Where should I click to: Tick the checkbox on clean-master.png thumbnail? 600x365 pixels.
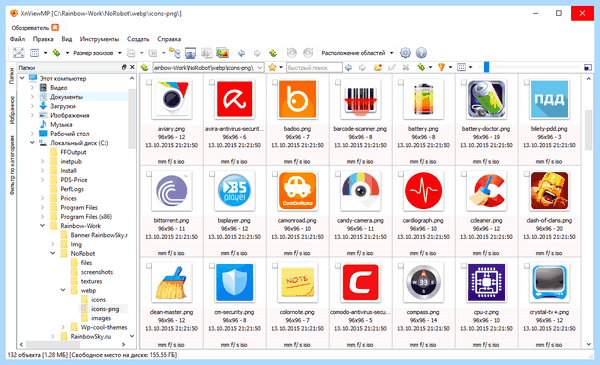click(x=149, y=266)
